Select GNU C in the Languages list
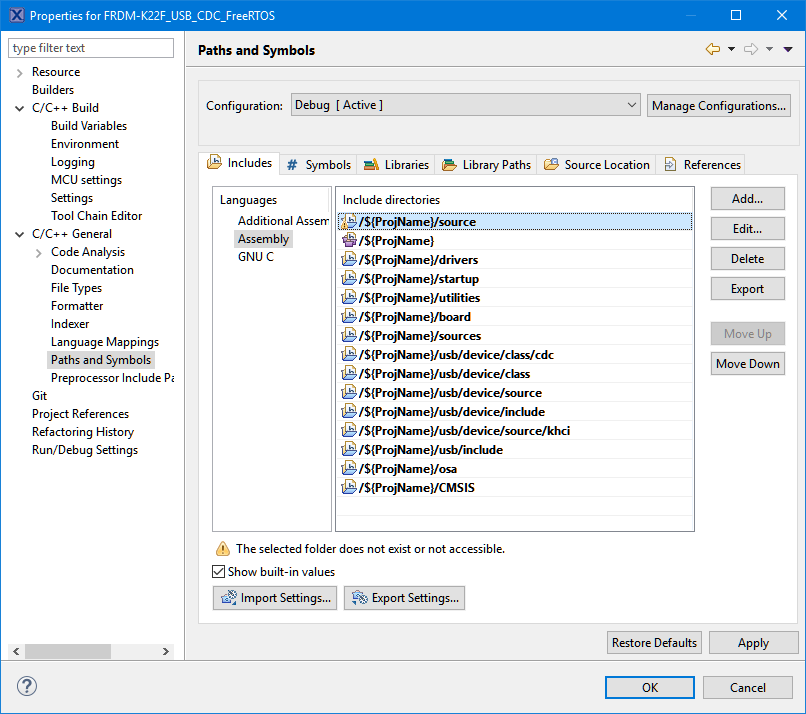Image resolution: width=806 pixels, height=714 pixels. [255, 257]
